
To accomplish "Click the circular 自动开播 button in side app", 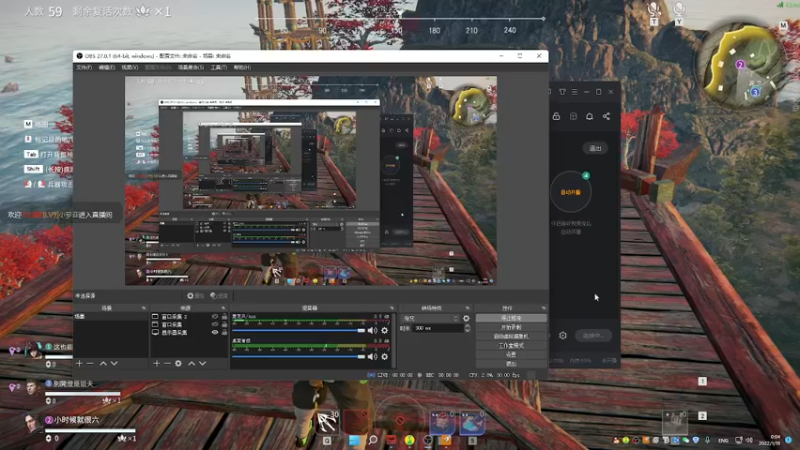I will [x=570, y=192].
